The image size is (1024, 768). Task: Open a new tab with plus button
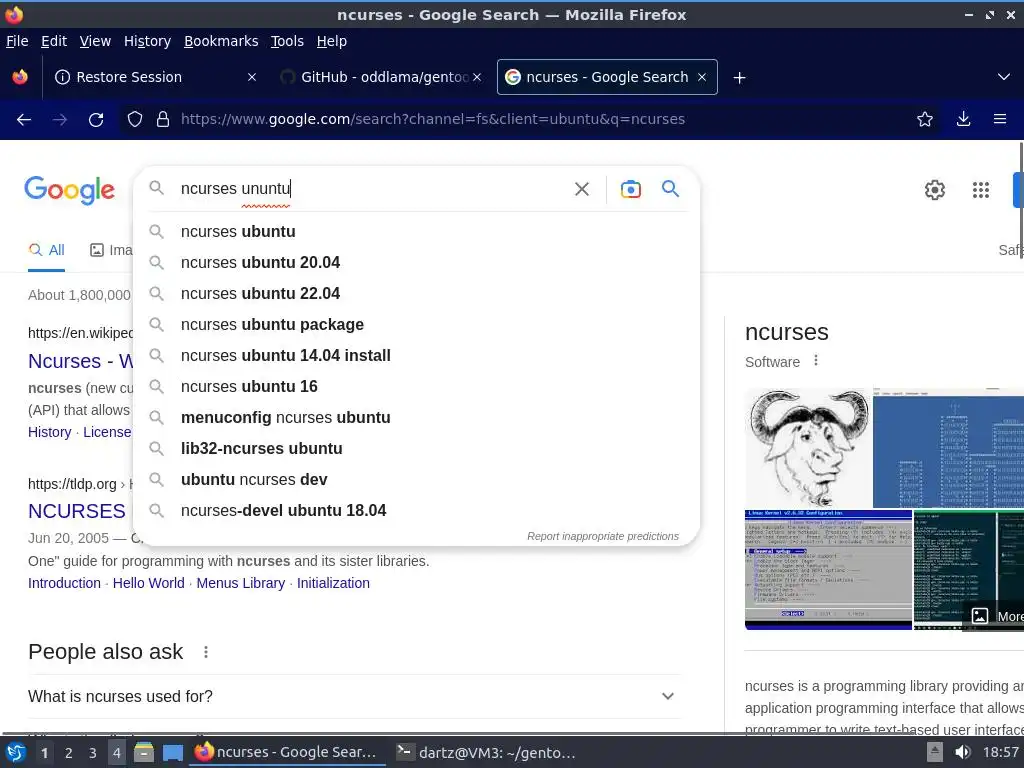(739, 78)
